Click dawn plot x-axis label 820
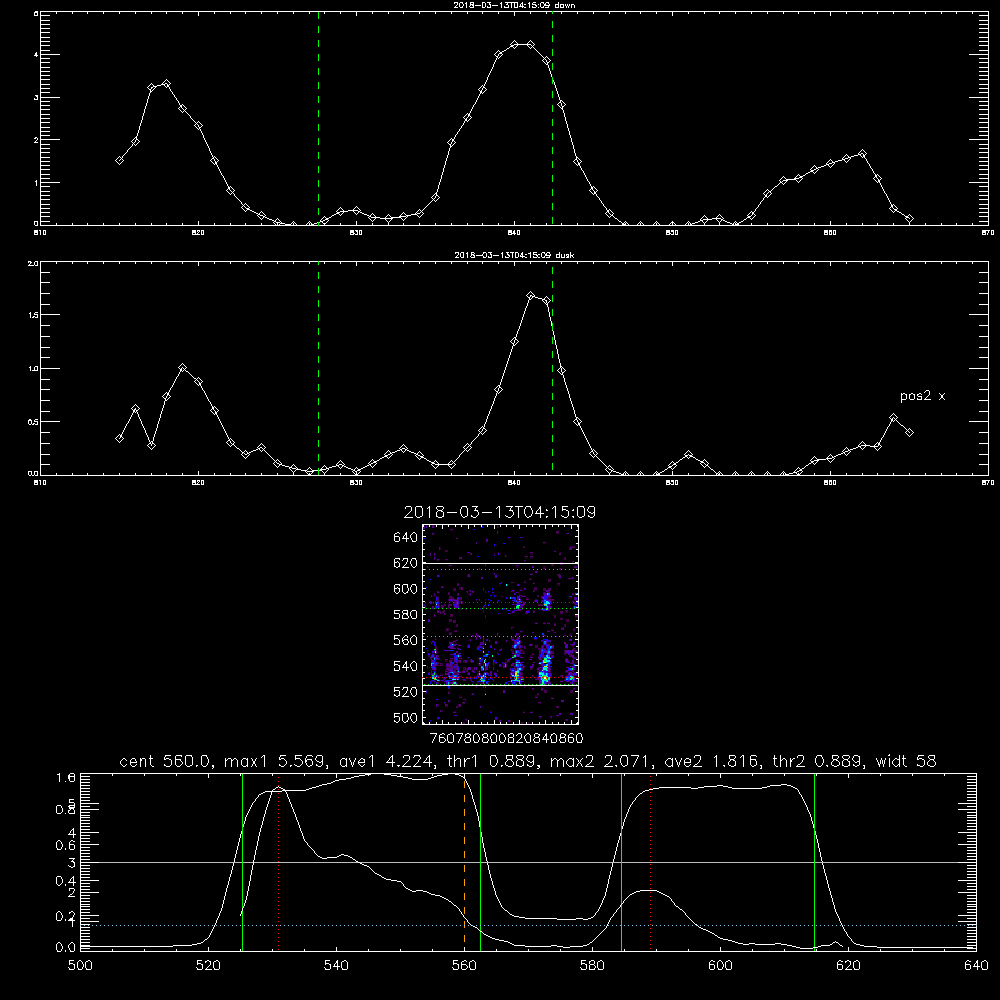Screen dimensions: 1000x1000 tap(198, 233)
